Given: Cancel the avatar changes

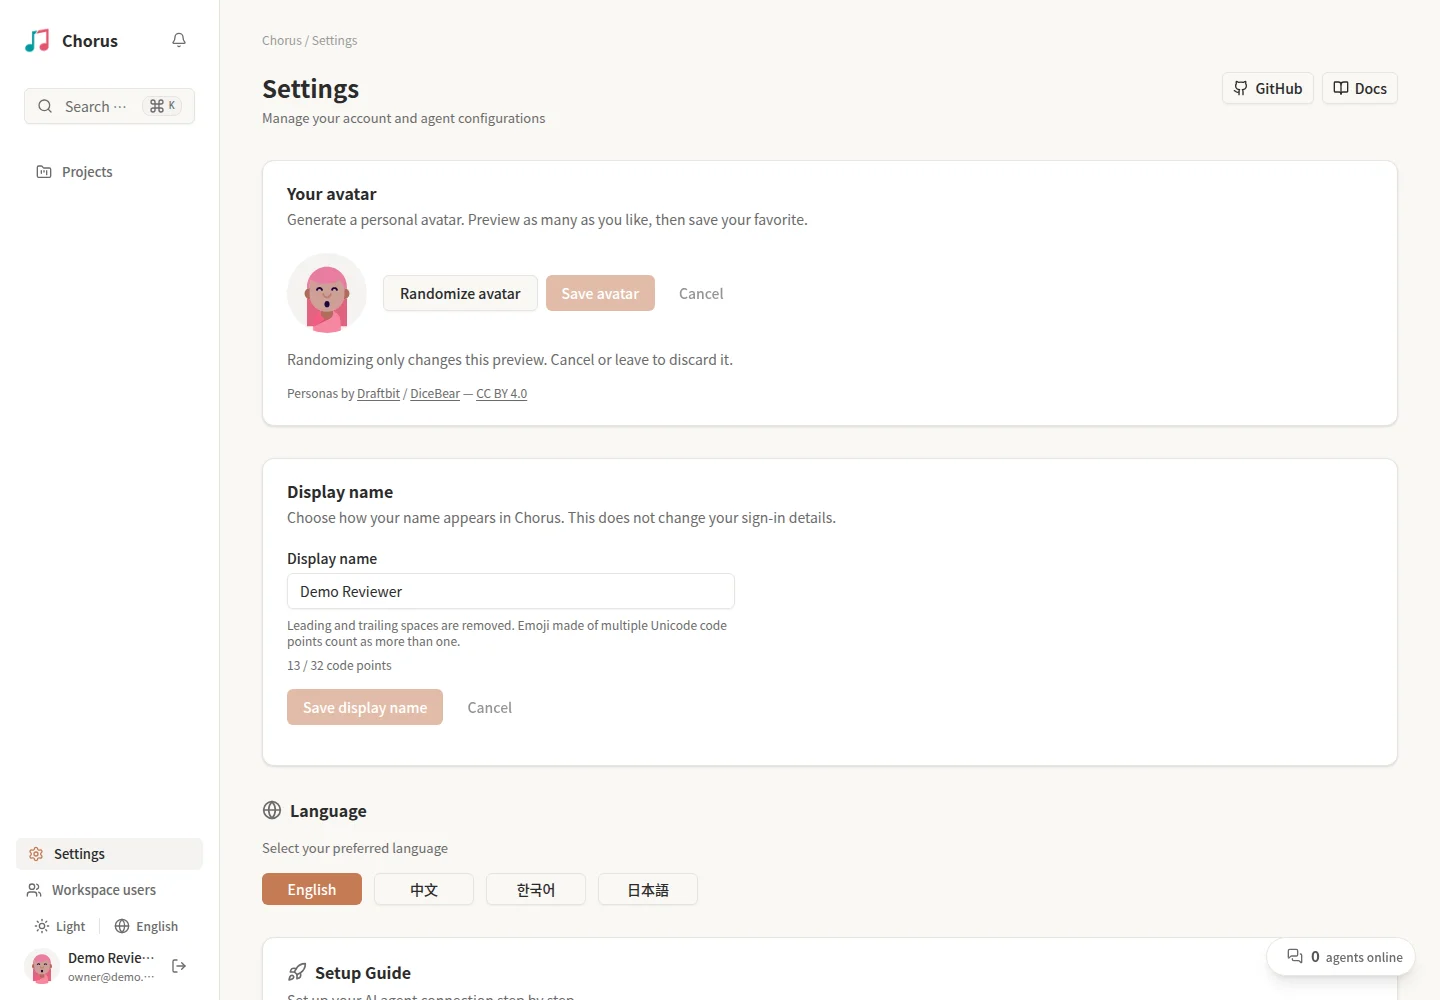Looking at the screenshot, I should pyautogui.click(x=701, y=293).
